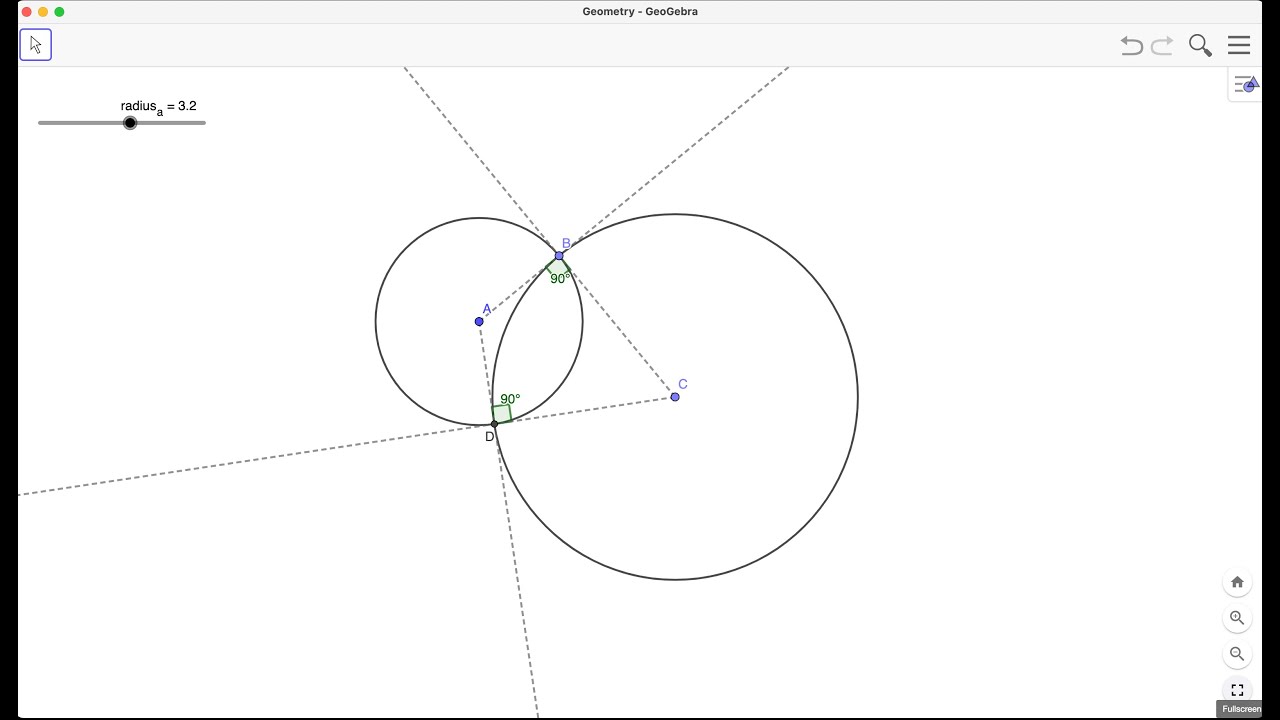Screen dimensions: 1280x720
Task: Click the radius_a = 3.2 label
Action: point(158,107)
